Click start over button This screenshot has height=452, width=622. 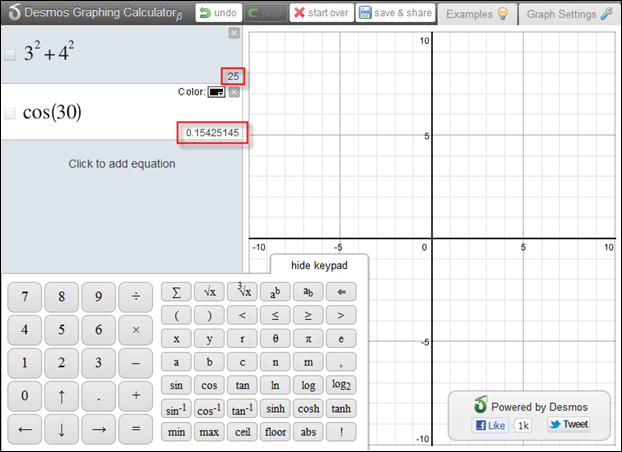322,13
